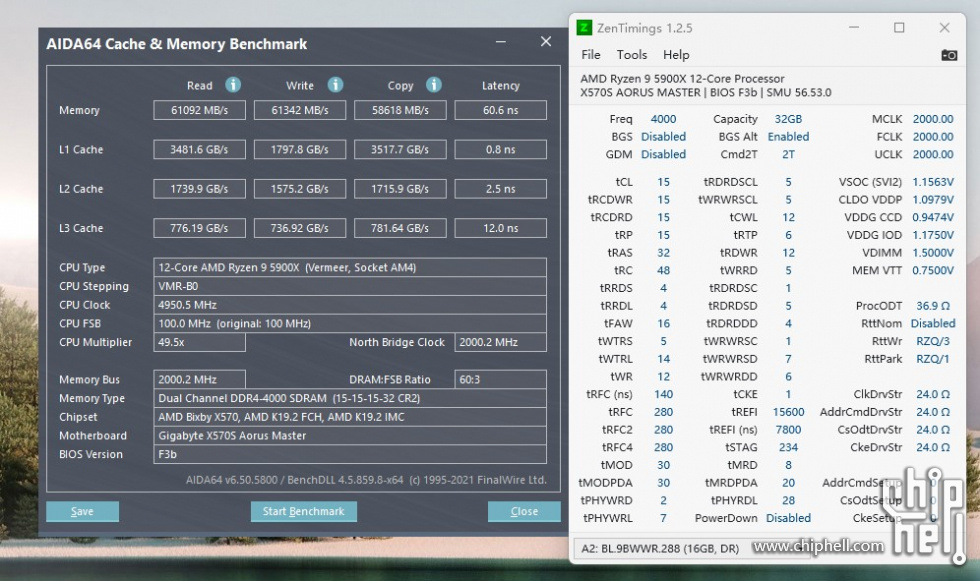The image size is (980, 581).
Task: Select L1 Cache Read 3481.6 GB/s
Action: tap(199, 149)
